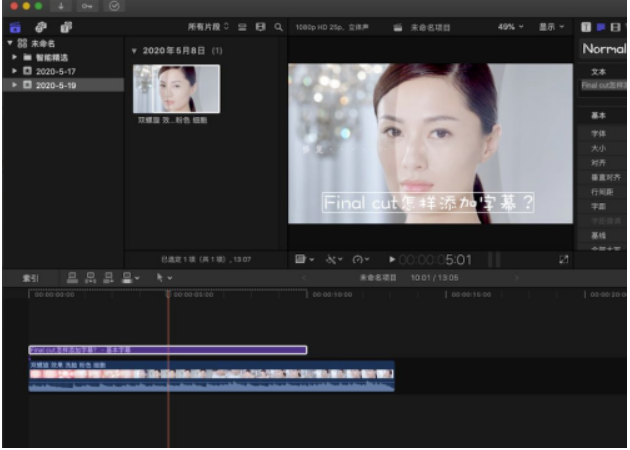Click connect clip to primary storyline icon
630x450 pixels.
[x=72, y=278]
